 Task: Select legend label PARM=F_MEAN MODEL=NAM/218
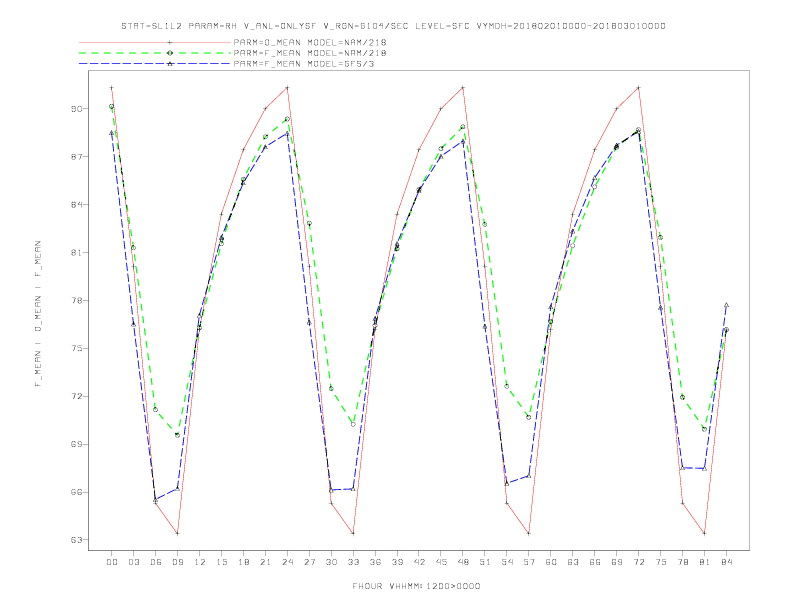[310, 53]
